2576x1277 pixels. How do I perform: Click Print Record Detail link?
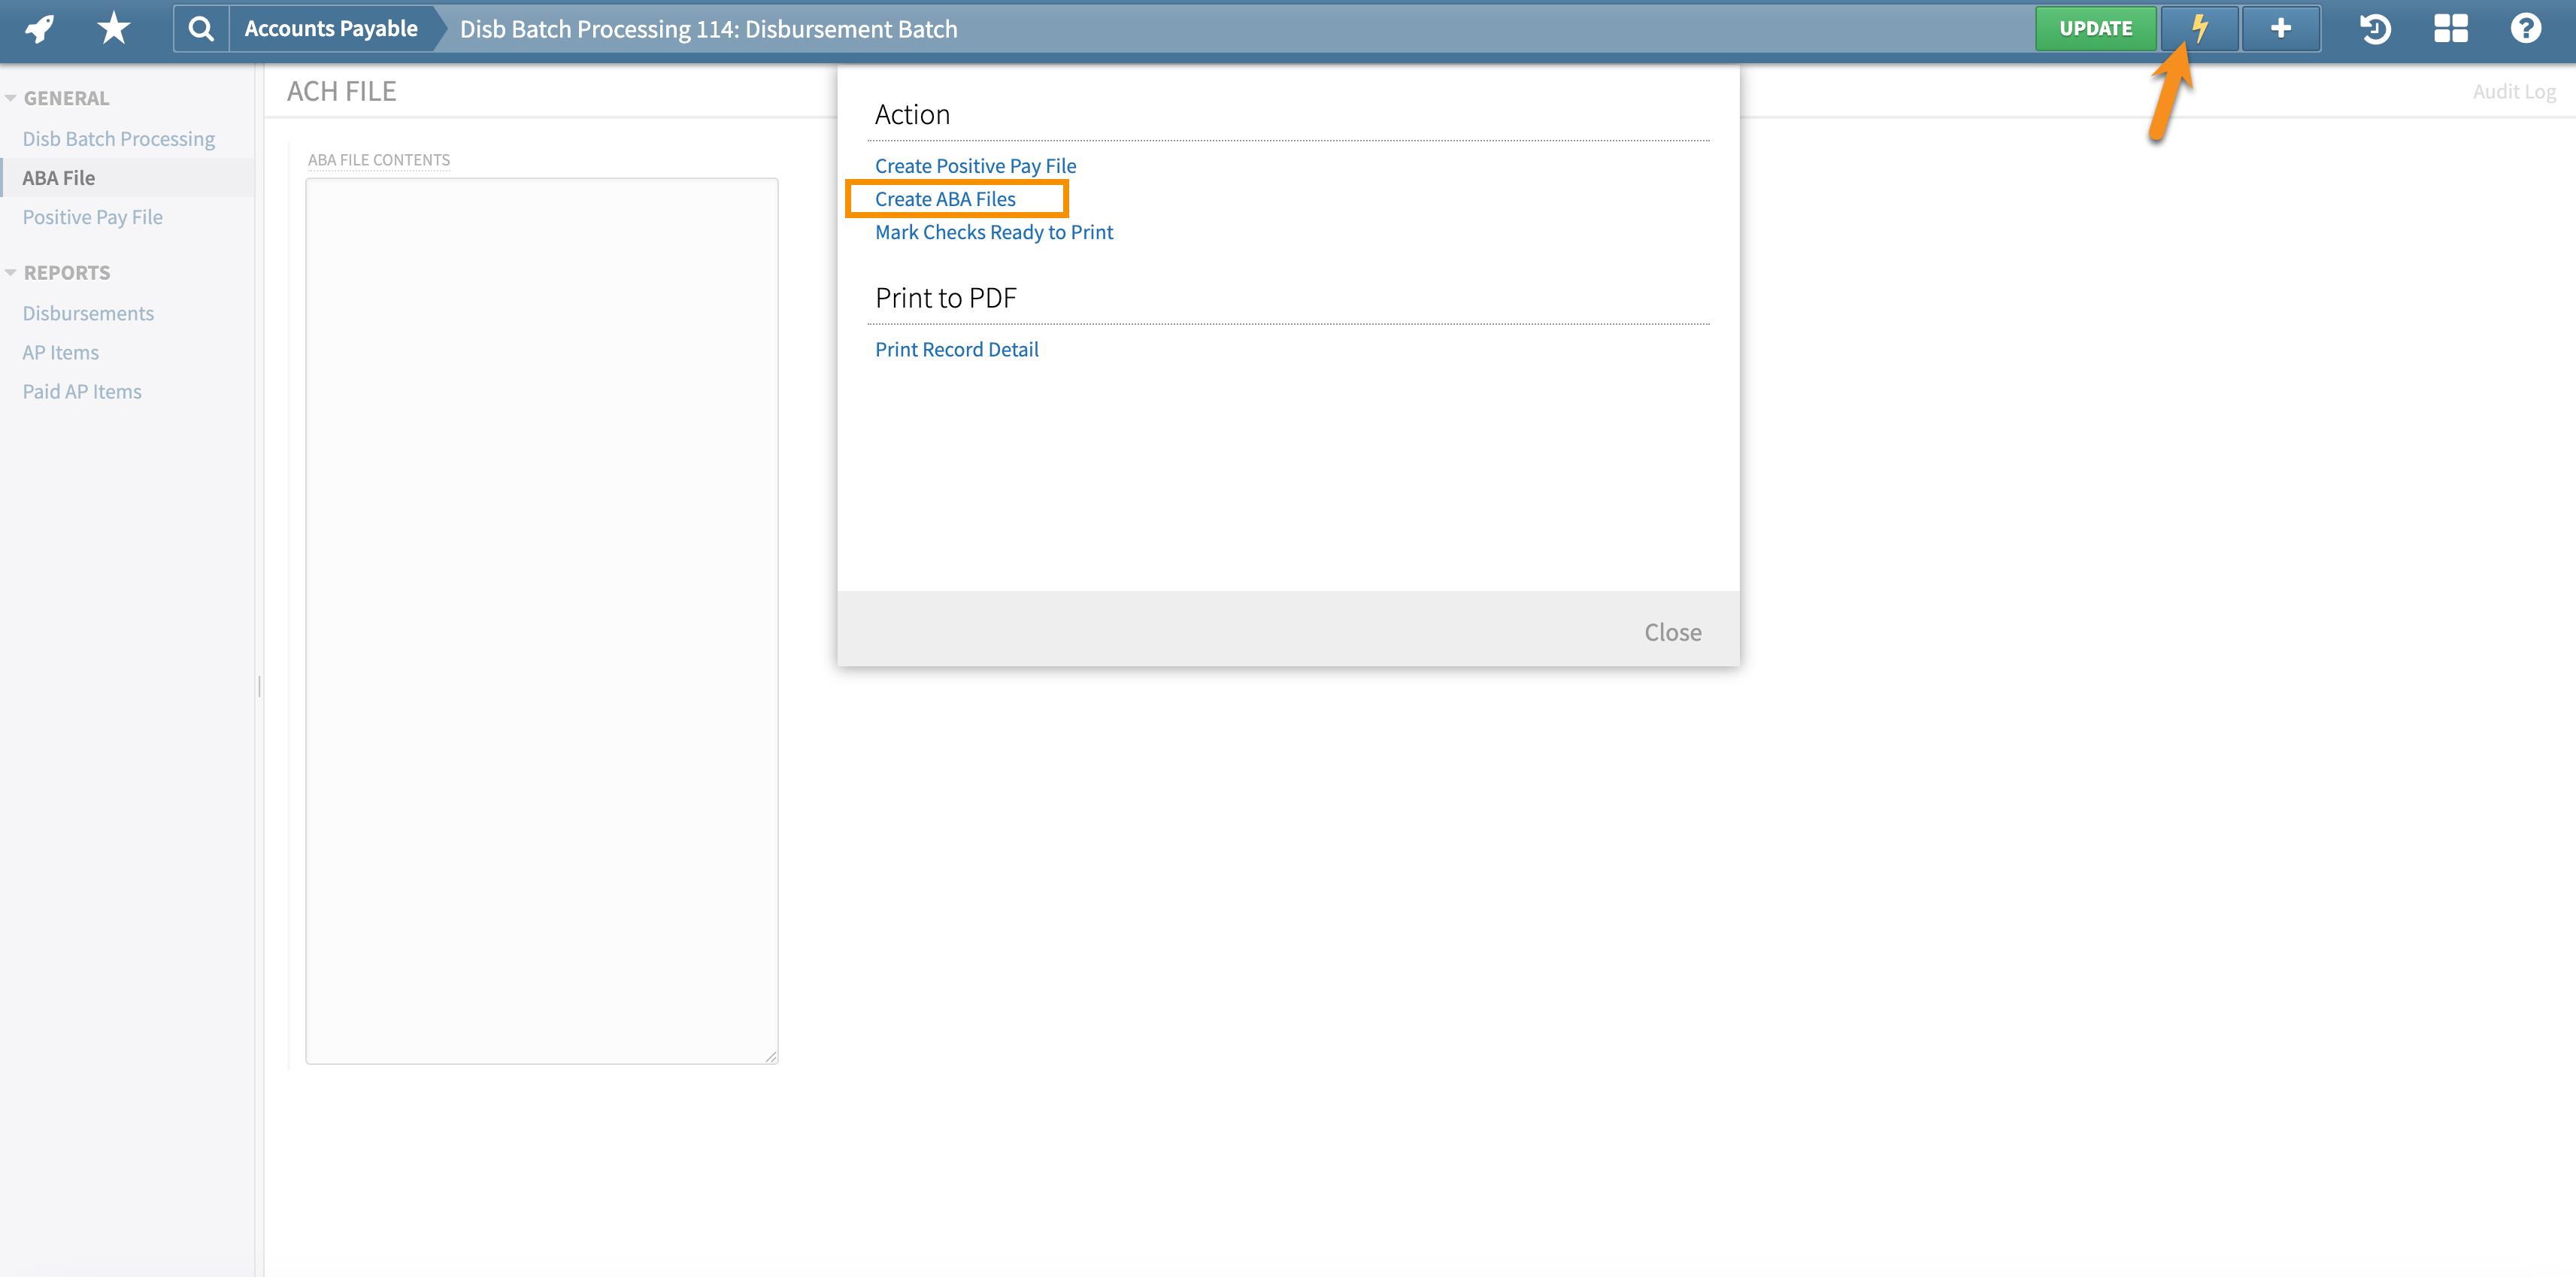(x=957, y=349)
